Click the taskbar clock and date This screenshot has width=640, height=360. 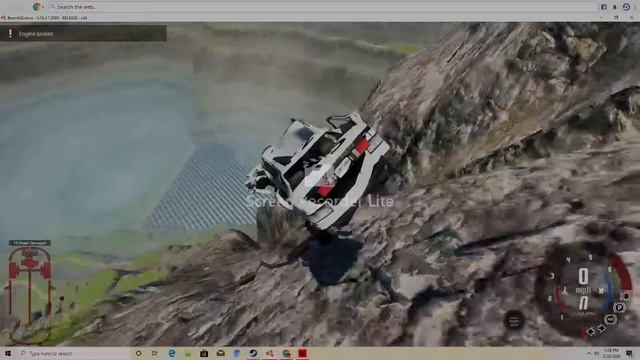click(611, 353)
